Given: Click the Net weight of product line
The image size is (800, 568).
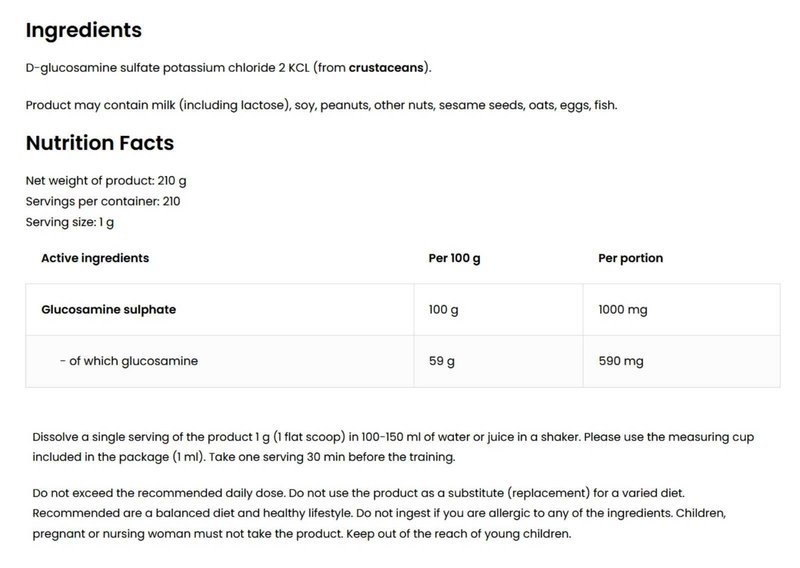Looking at the screenshot, I should [106, 181].
